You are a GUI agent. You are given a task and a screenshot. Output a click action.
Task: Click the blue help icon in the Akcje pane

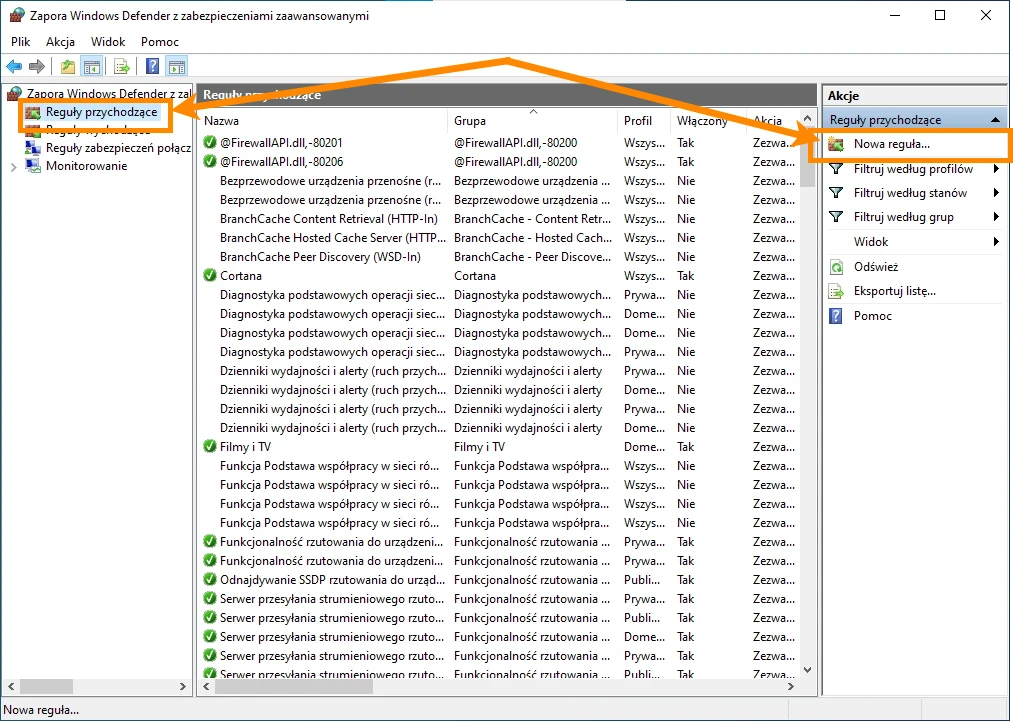click(836, 316)
